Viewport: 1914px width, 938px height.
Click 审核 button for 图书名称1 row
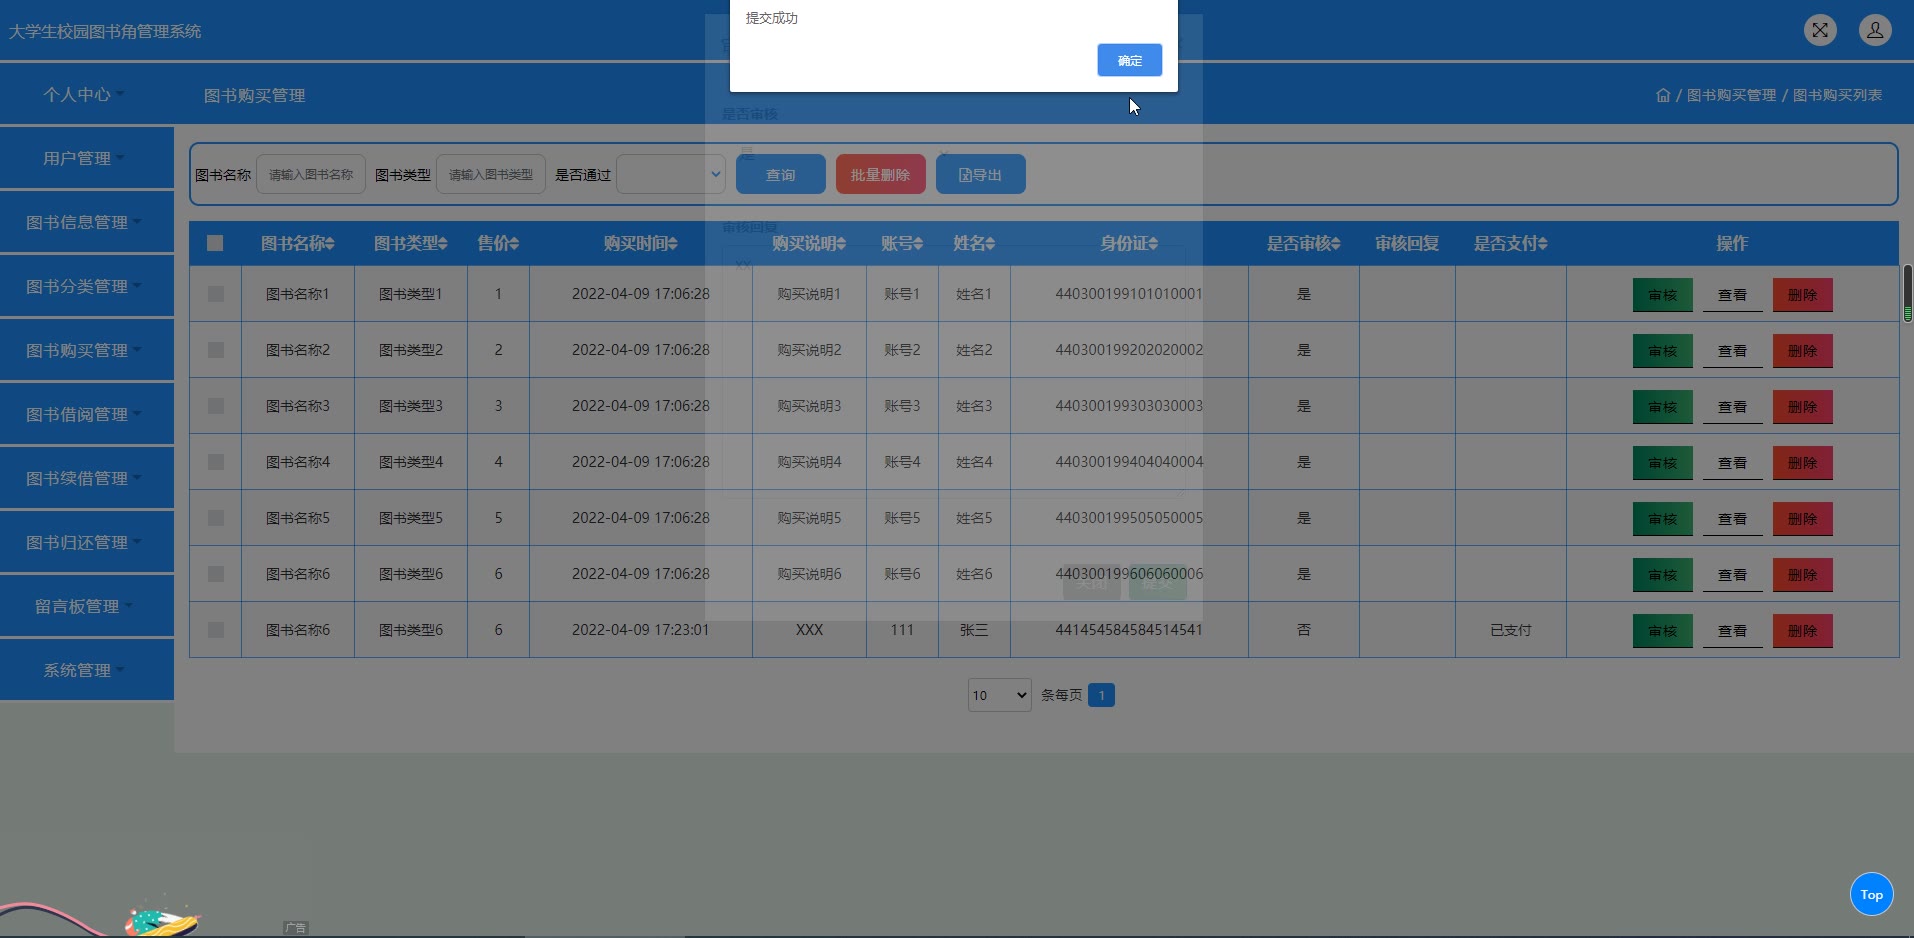pyautogui.click(x=1663, y=295)
